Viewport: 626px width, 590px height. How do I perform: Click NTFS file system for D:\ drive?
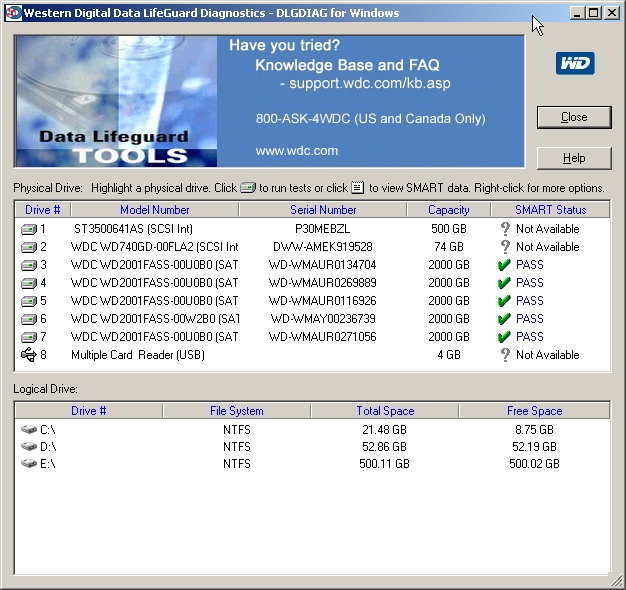point(237,446)
